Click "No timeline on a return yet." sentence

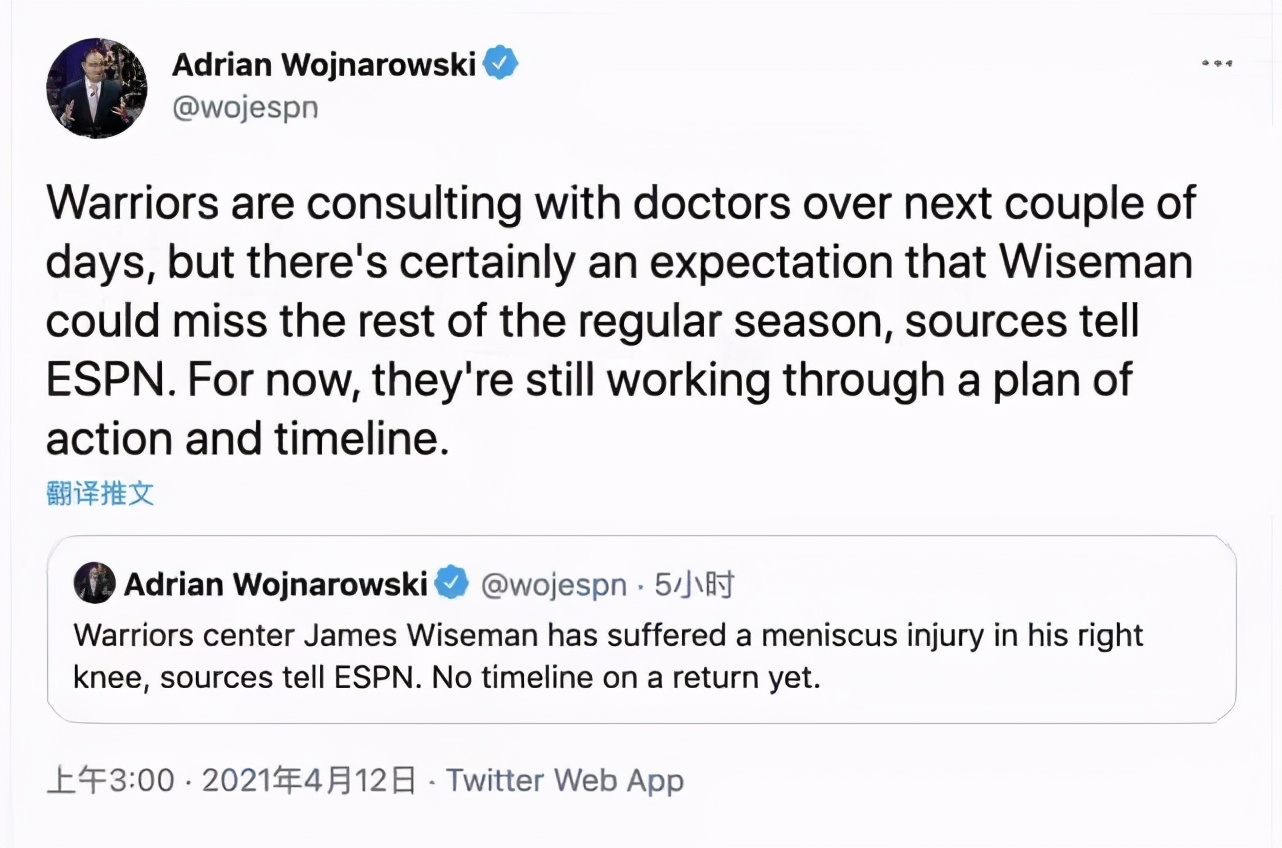(627, 677)
